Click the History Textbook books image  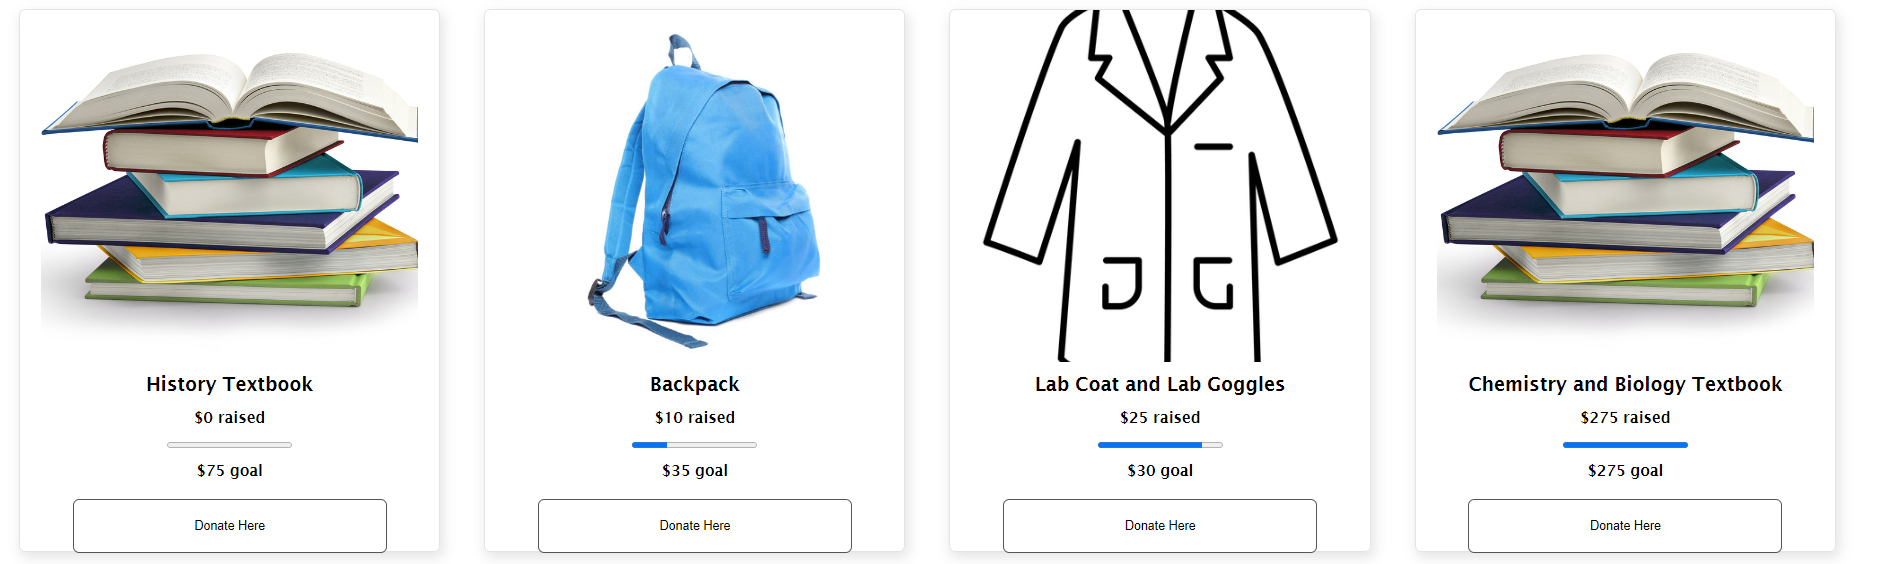229,185
